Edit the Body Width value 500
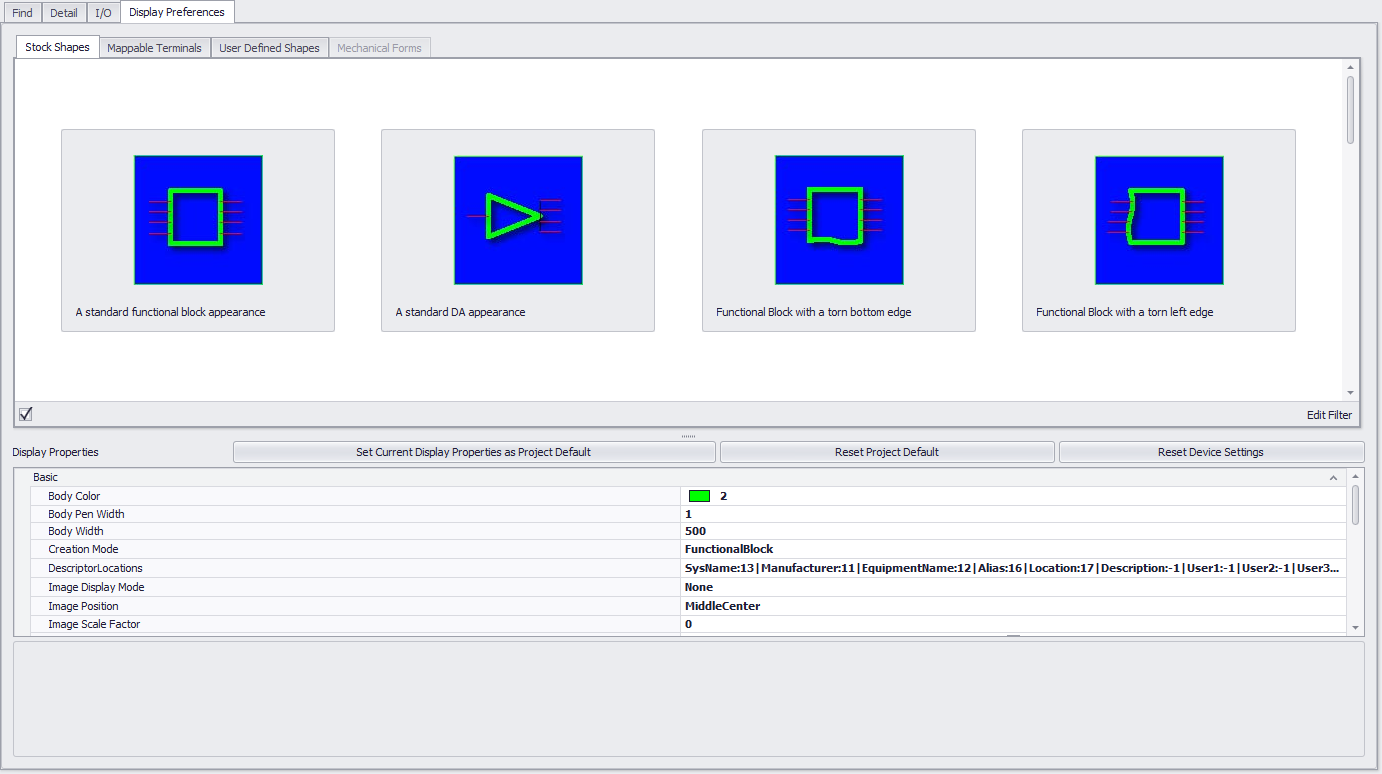The image size is (1382, 774). pyautogui.click(x=1013, y=531)
